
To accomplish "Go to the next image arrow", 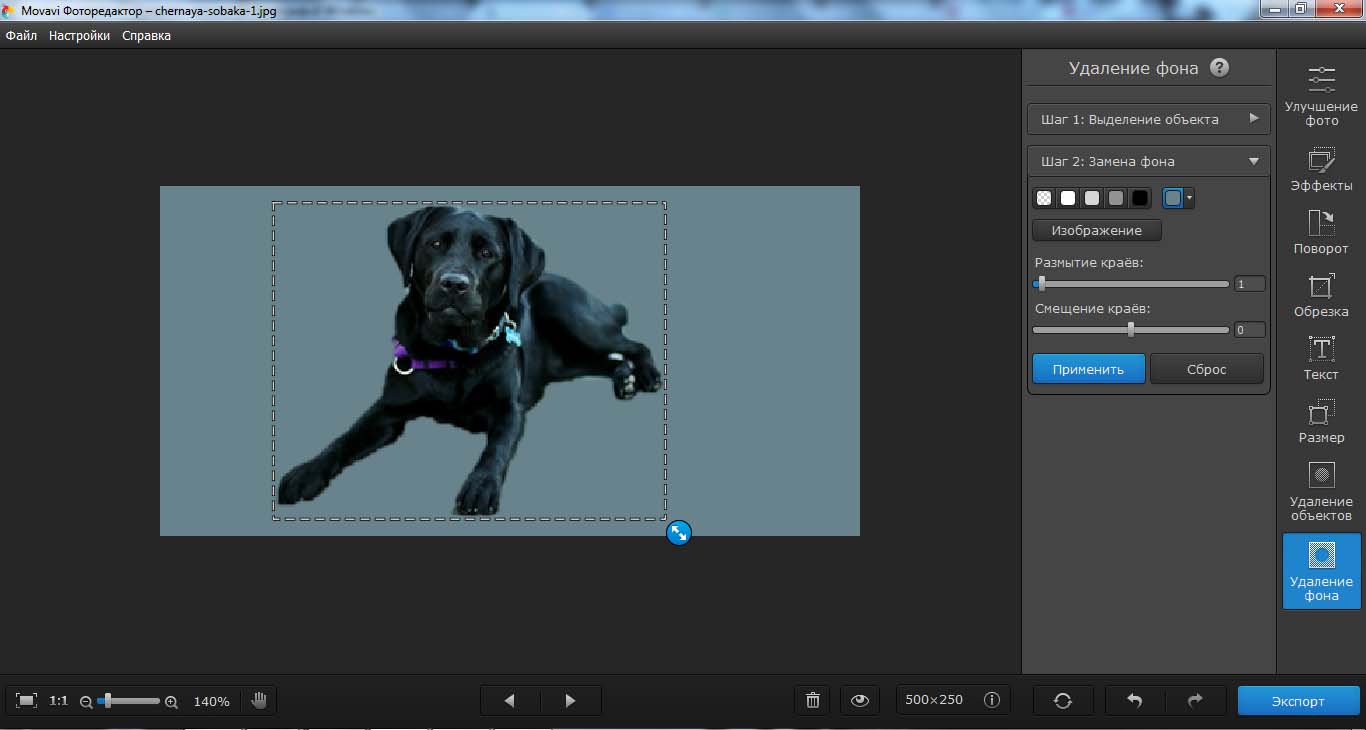I will click(570, 701).
